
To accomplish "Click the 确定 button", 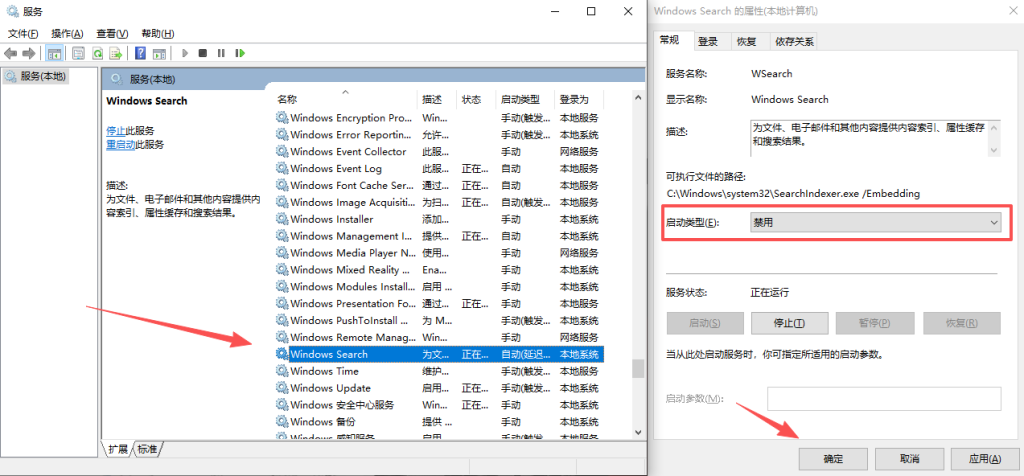I will coord(833,458).
